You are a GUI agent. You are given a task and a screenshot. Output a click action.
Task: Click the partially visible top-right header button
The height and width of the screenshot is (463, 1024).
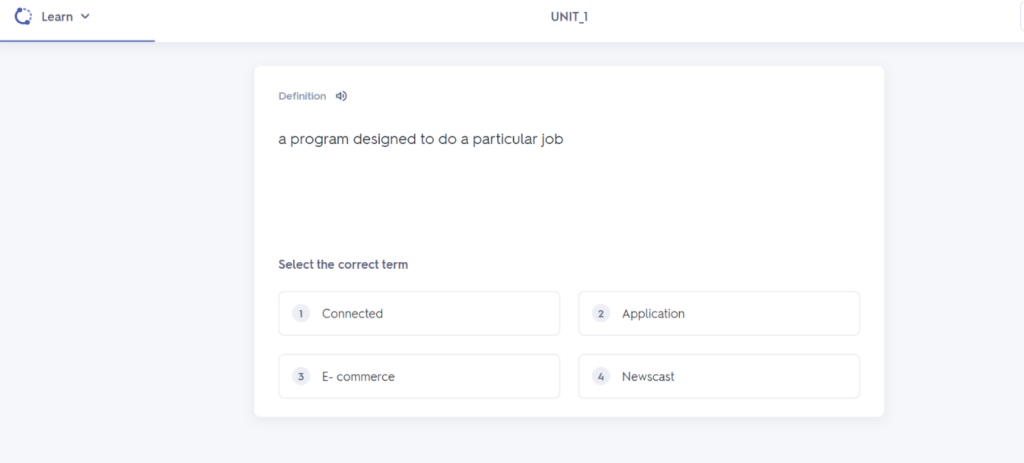[x=1019, y=17]
